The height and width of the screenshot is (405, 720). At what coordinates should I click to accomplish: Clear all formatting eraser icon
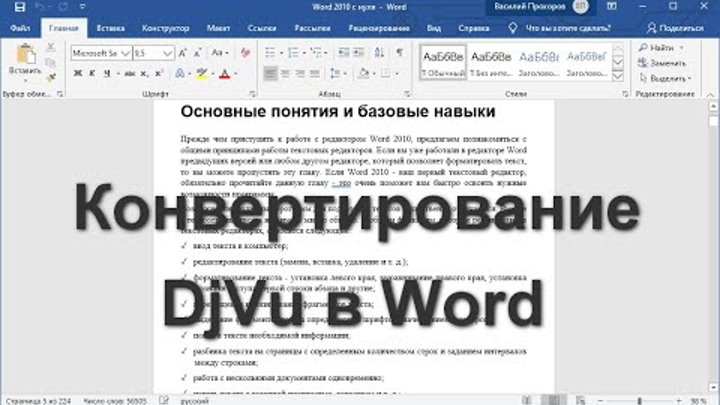click(x=245, y=53)
